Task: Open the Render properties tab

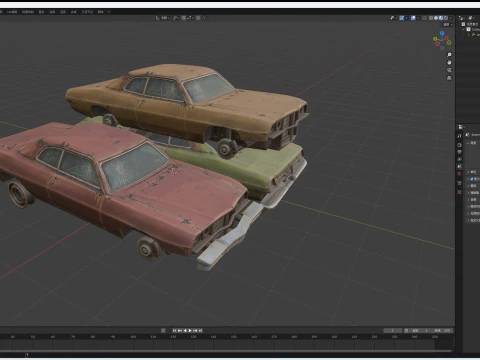Action: (459, 145)
